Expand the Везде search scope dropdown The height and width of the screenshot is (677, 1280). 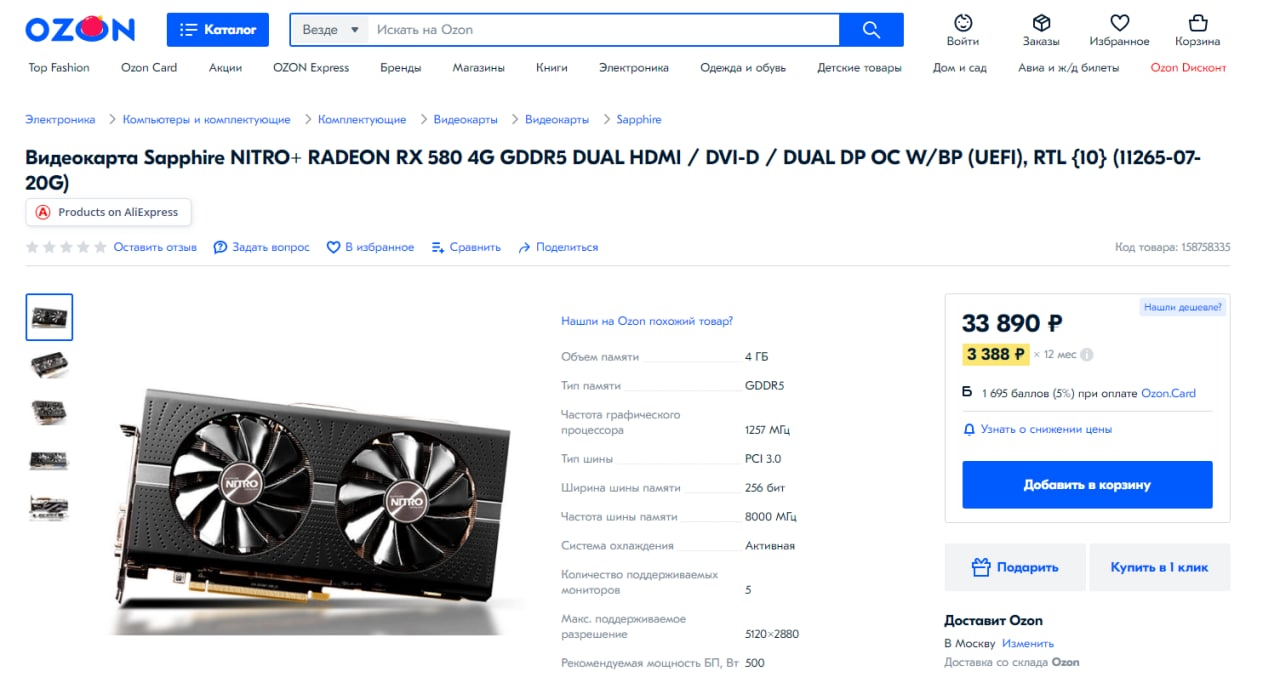pos(330,30)
